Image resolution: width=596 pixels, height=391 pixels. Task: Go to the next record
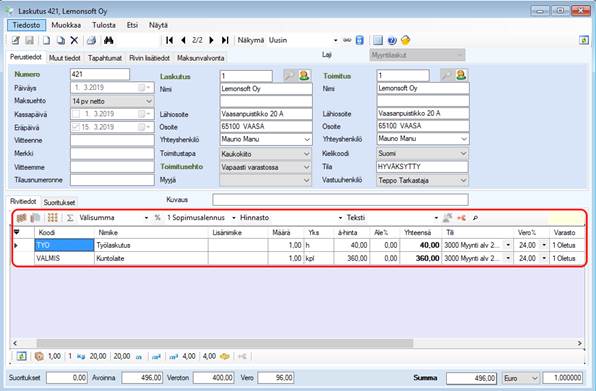click(x=211, y=40)
